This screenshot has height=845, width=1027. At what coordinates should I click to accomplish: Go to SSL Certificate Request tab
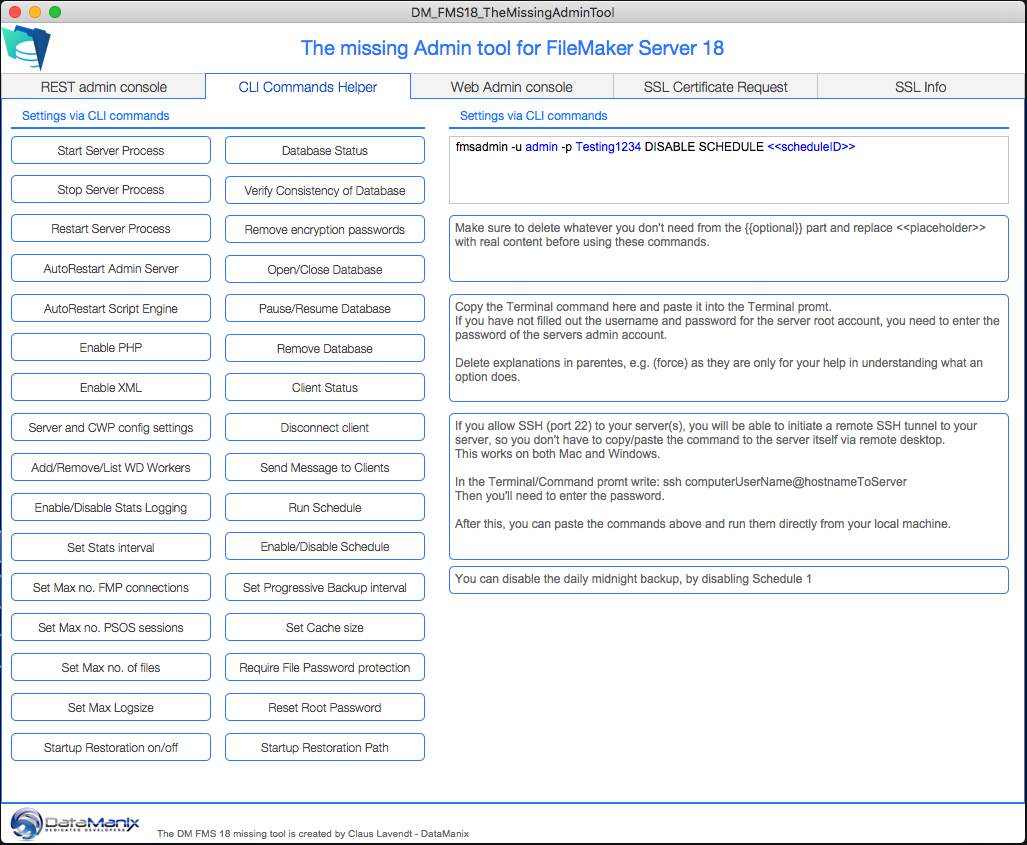tap(715, 87)
